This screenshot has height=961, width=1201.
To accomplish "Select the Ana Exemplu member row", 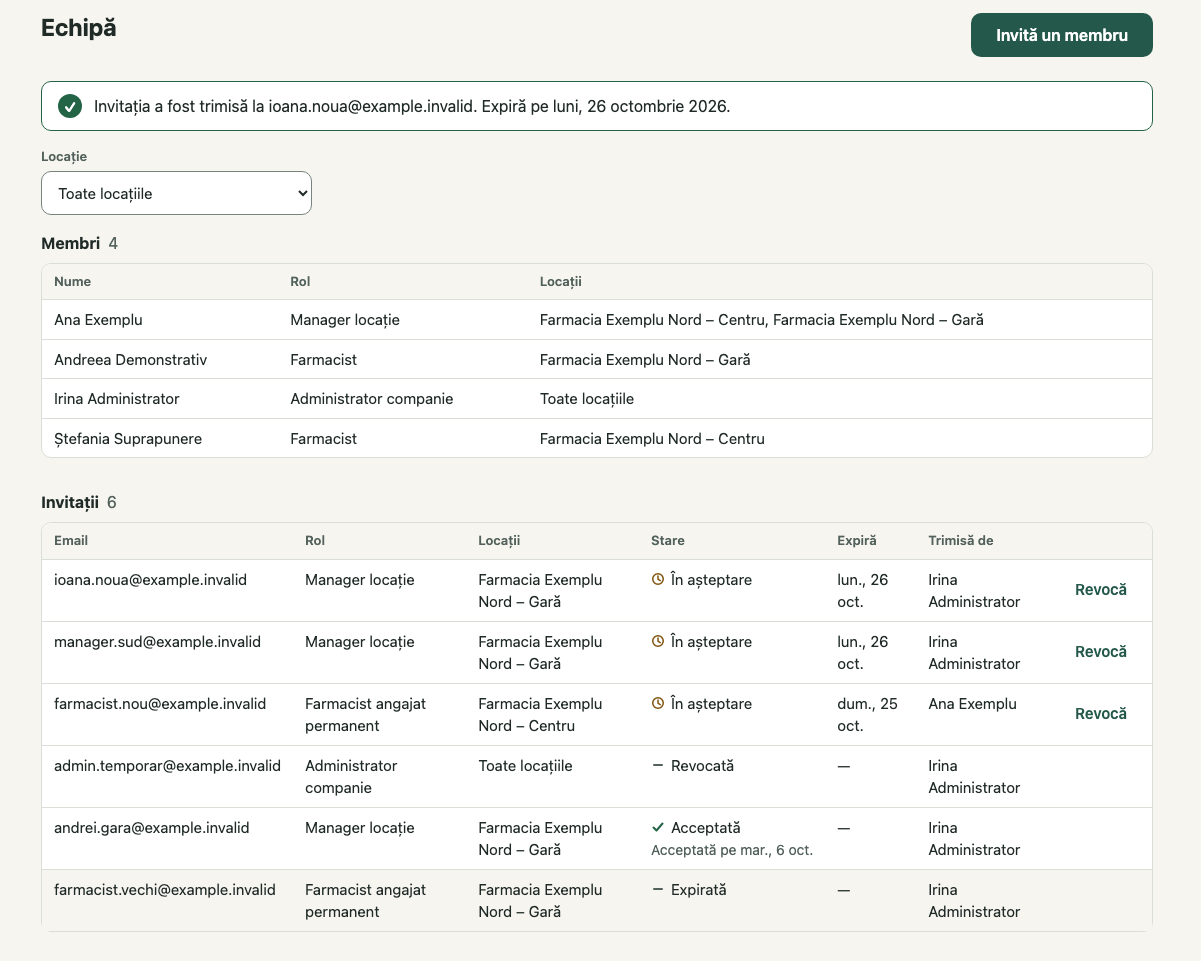I will (597, 320).
